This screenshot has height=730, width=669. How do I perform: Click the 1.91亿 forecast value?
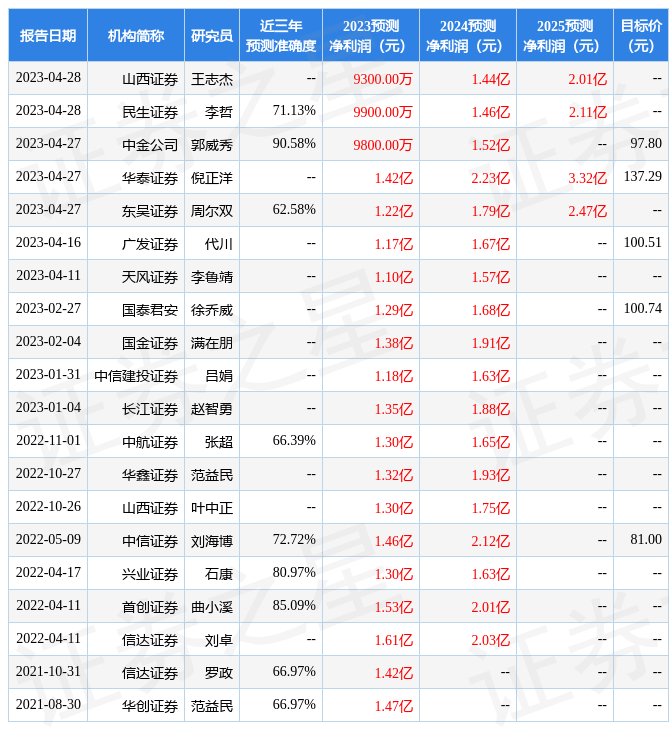pos(491,343)
